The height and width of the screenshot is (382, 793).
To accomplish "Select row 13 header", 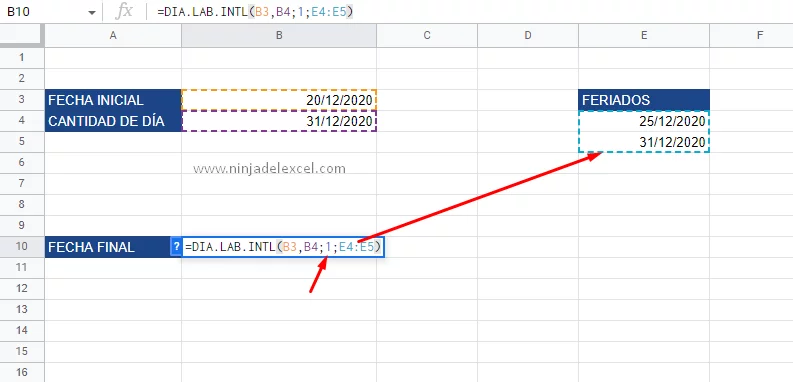I will coord(22,310).
